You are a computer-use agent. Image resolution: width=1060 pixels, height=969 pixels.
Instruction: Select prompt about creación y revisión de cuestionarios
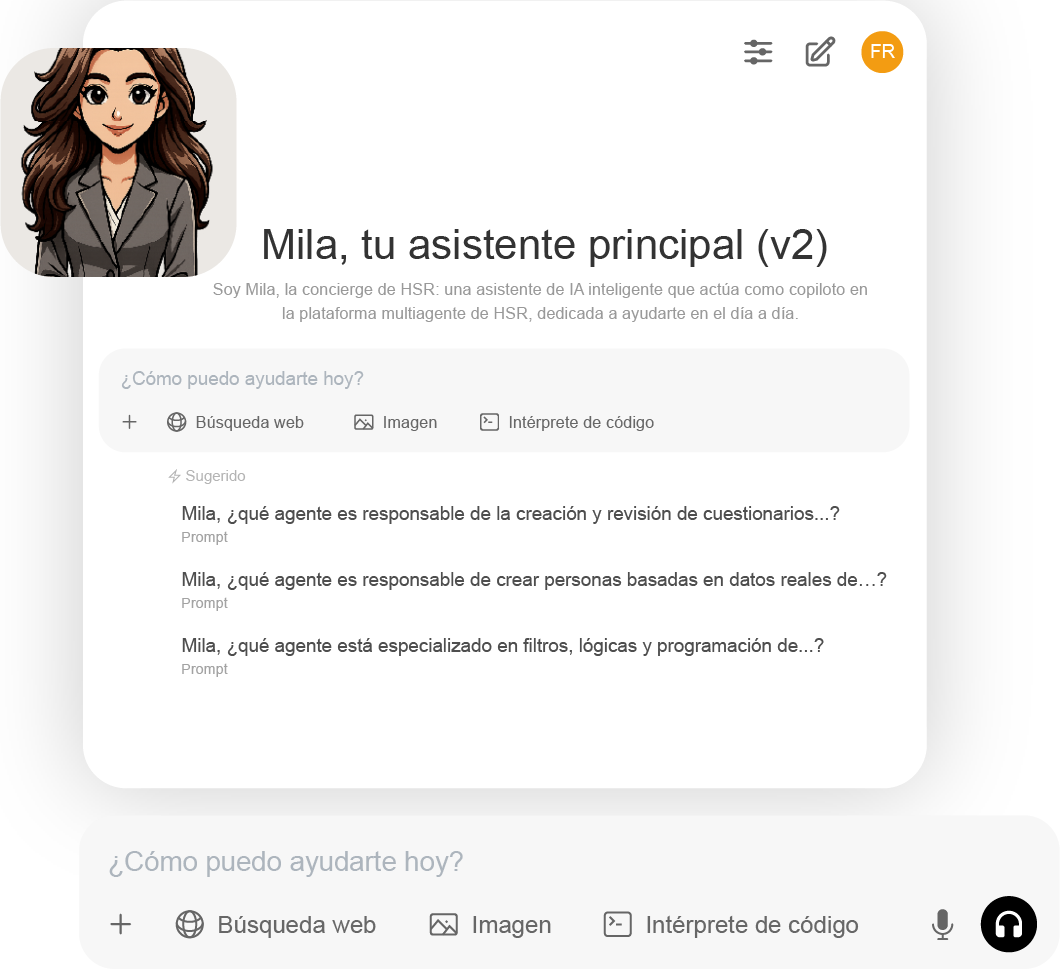510,524
